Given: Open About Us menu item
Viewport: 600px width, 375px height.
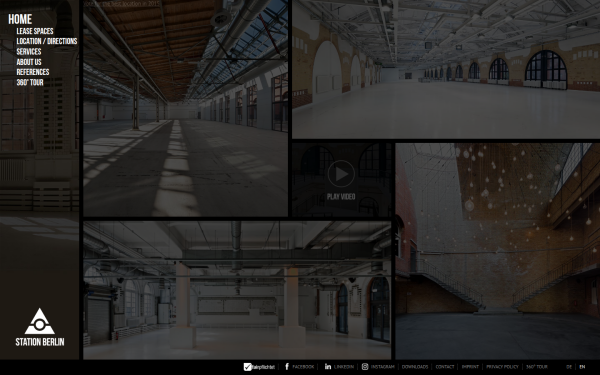Looking at the screenshot, I should 29,62.
